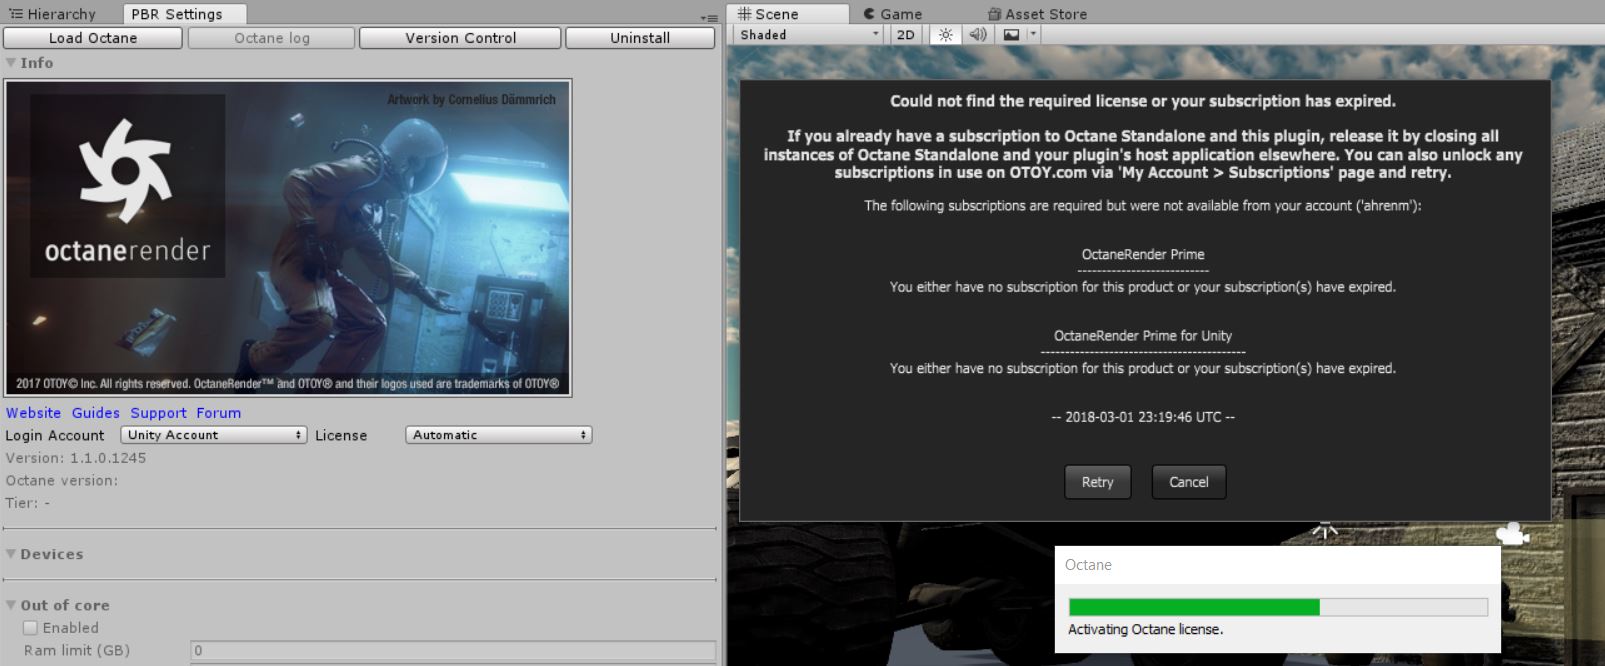This screenshot has width=1605, height=666.
Task: Switch to Hierarchy tab
Action: point(53,14)
